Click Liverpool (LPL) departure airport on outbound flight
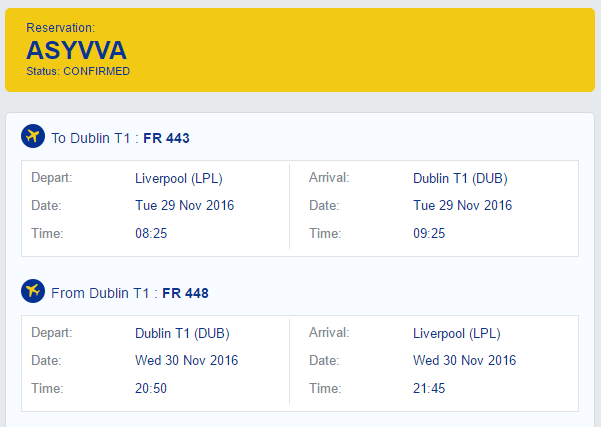Screen dimensions: 601x427 click(x=179, y=179)
